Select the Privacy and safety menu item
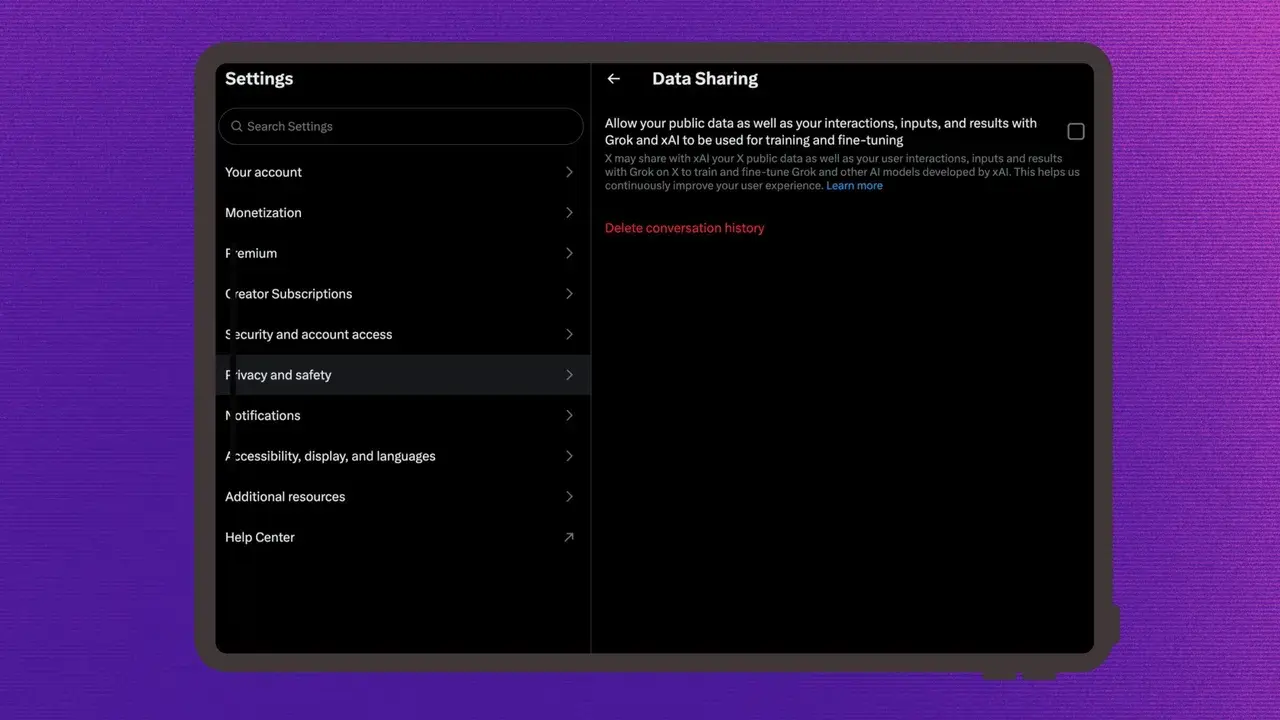Viewport: 1280px width, 720px height. [x=279, y=375]
